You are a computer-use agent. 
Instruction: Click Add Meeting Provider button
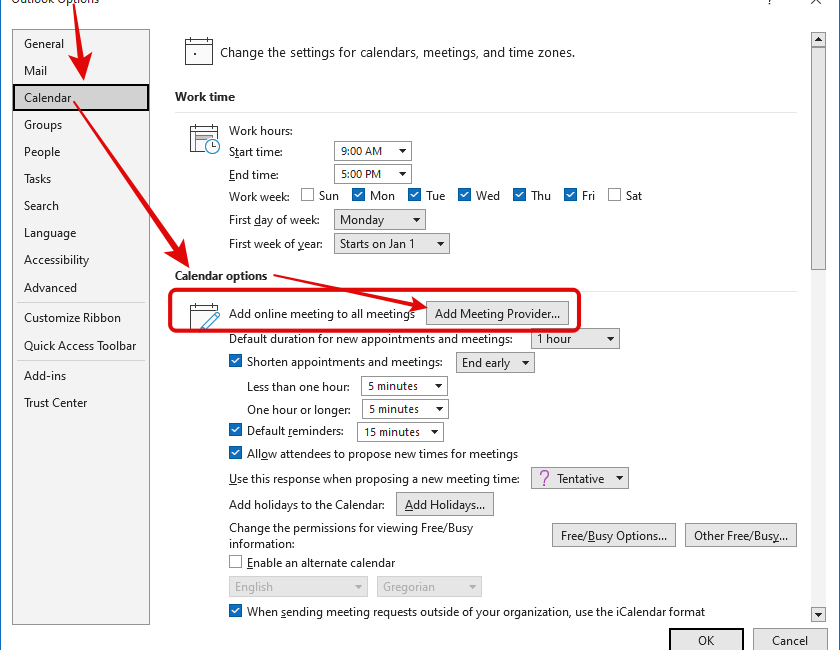coord(497,313)
